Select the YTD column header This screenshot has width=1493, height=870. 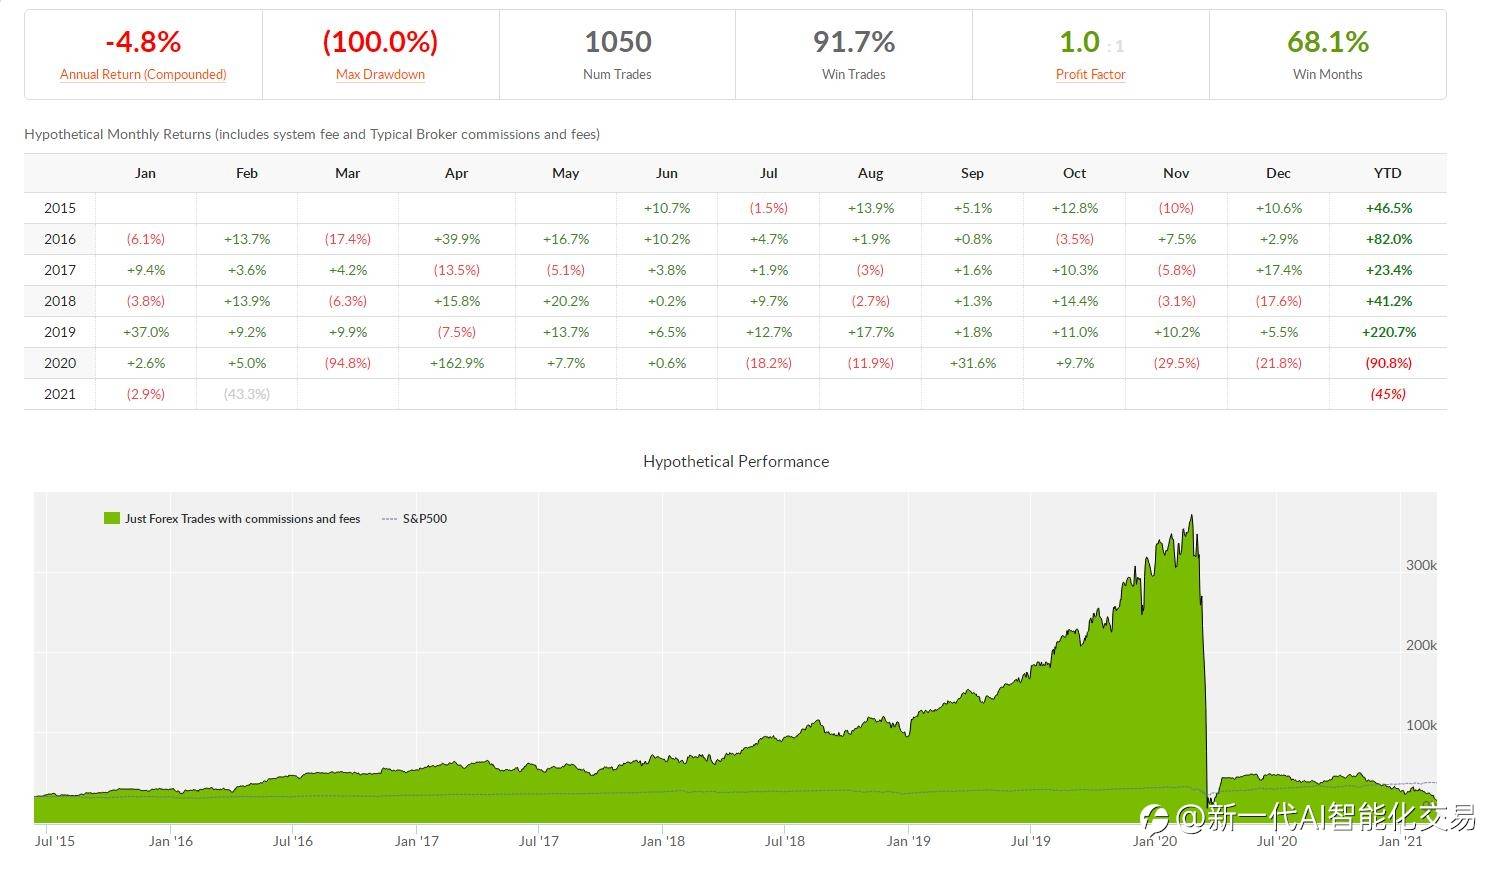(1387, 173)
